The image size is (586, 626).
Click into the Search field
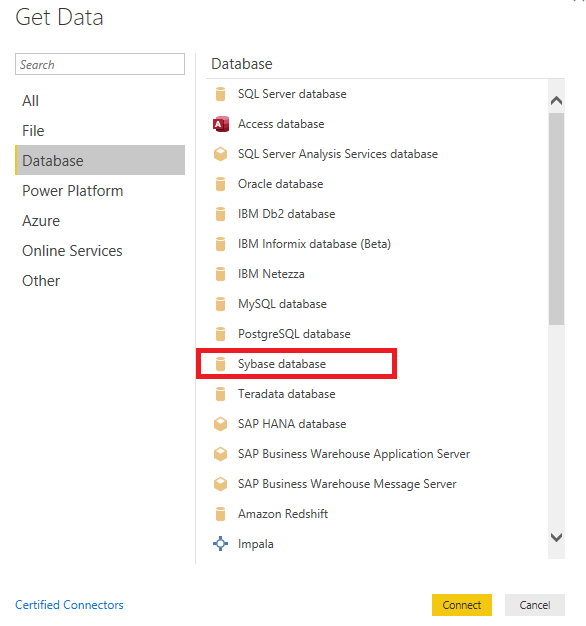(100, 64)
